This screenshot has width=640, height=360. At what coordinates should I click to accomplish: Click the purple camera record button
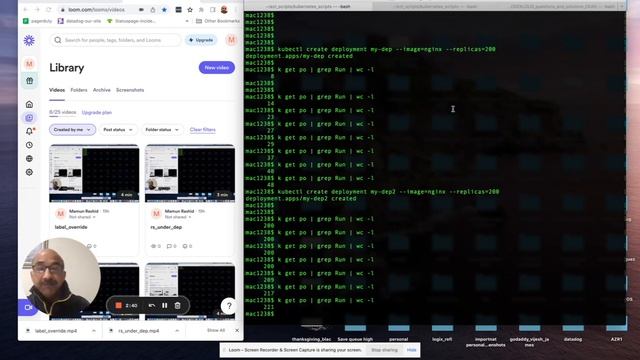[x=28, y=307]
